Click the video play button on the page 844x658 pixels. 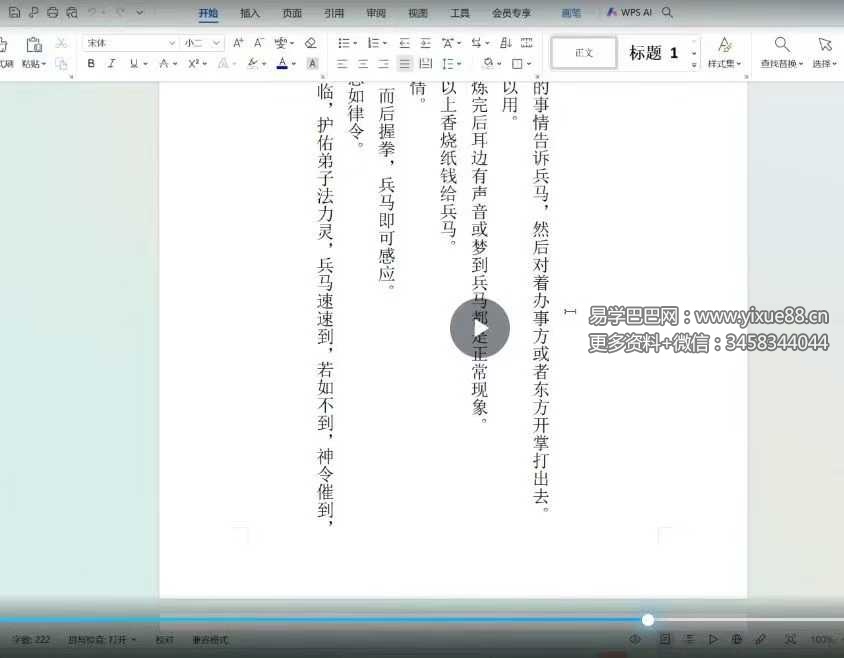pyautogui.click(x=478, y=327)
